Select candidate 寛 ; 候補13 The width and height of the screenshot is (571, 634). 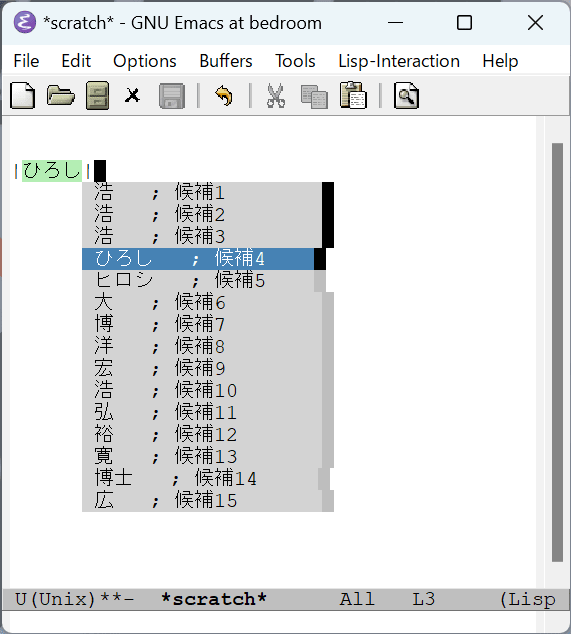[x=202, y=456]
